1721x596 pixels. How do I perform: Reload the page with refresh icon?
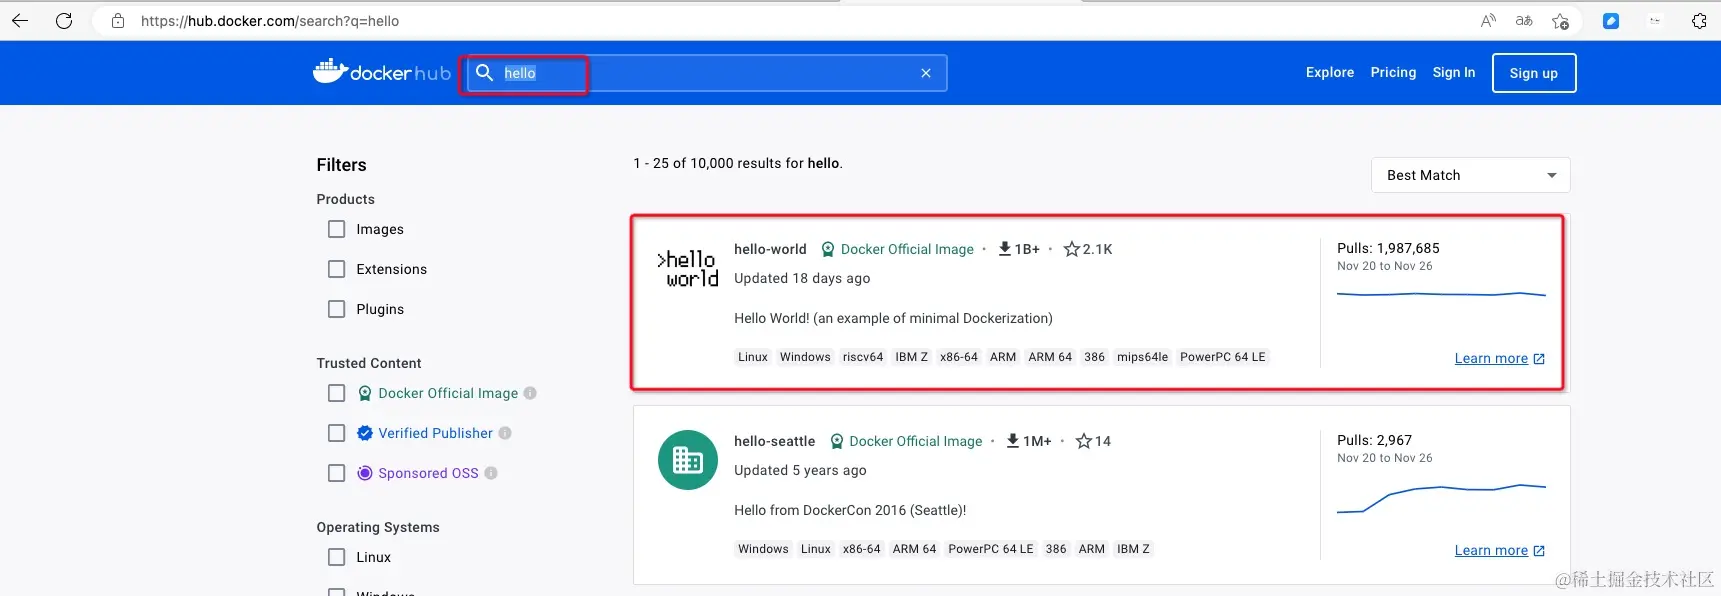click(64, 20)
